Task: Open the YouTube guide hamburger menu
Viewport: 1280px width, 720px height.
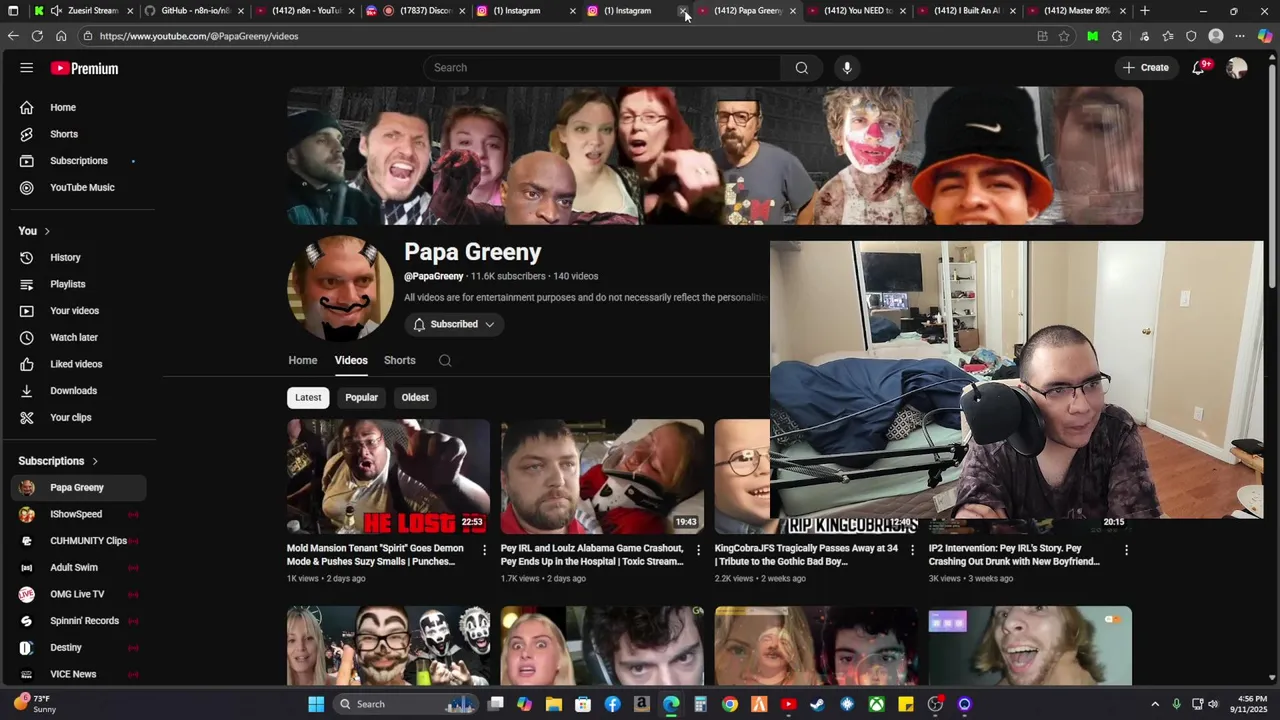Action: [27, 68]
